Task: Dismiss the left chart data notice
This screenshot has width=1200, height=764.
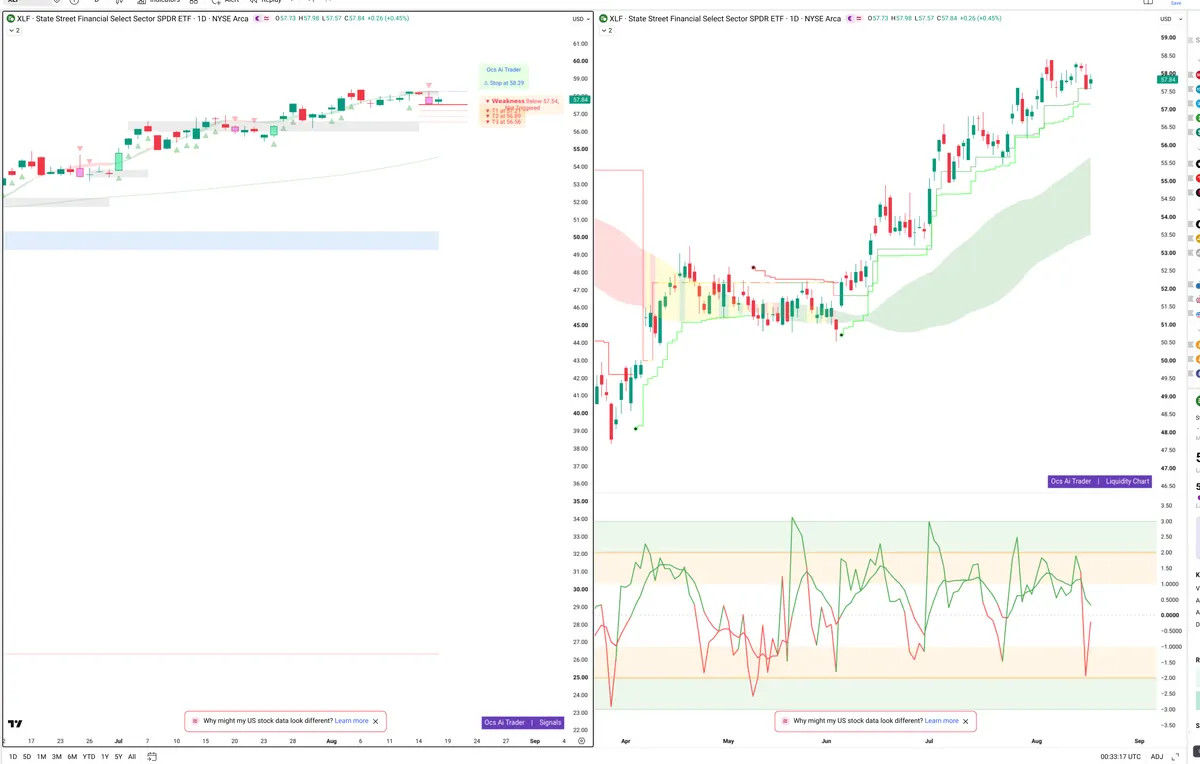Action: pyautogui.click(x=376, y=721)
